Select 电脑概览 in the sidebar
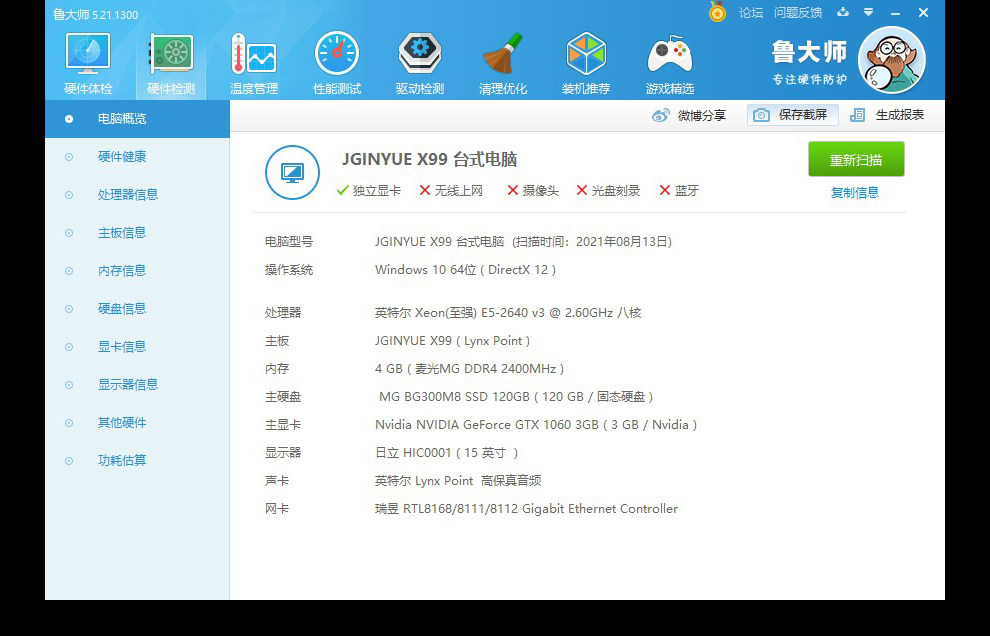Image resolution: width=990 pixels, height=636 pixels. pos(137,119)
